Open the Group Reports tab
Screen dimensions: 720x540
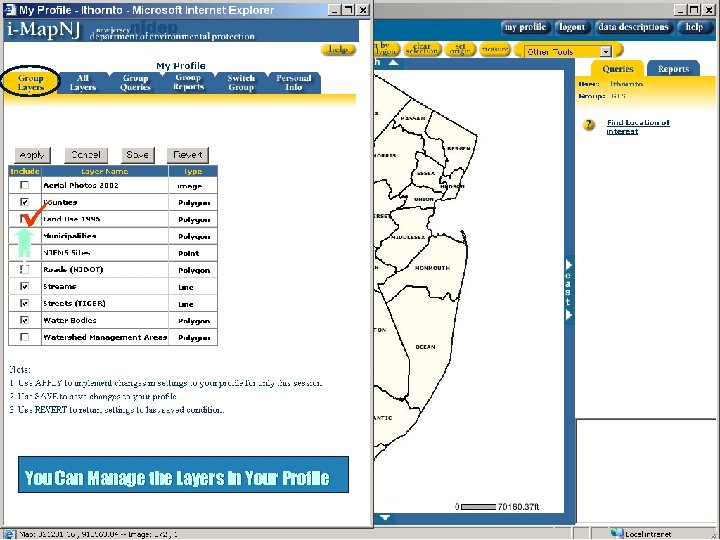pyautogui.click(x=188, y=83)
